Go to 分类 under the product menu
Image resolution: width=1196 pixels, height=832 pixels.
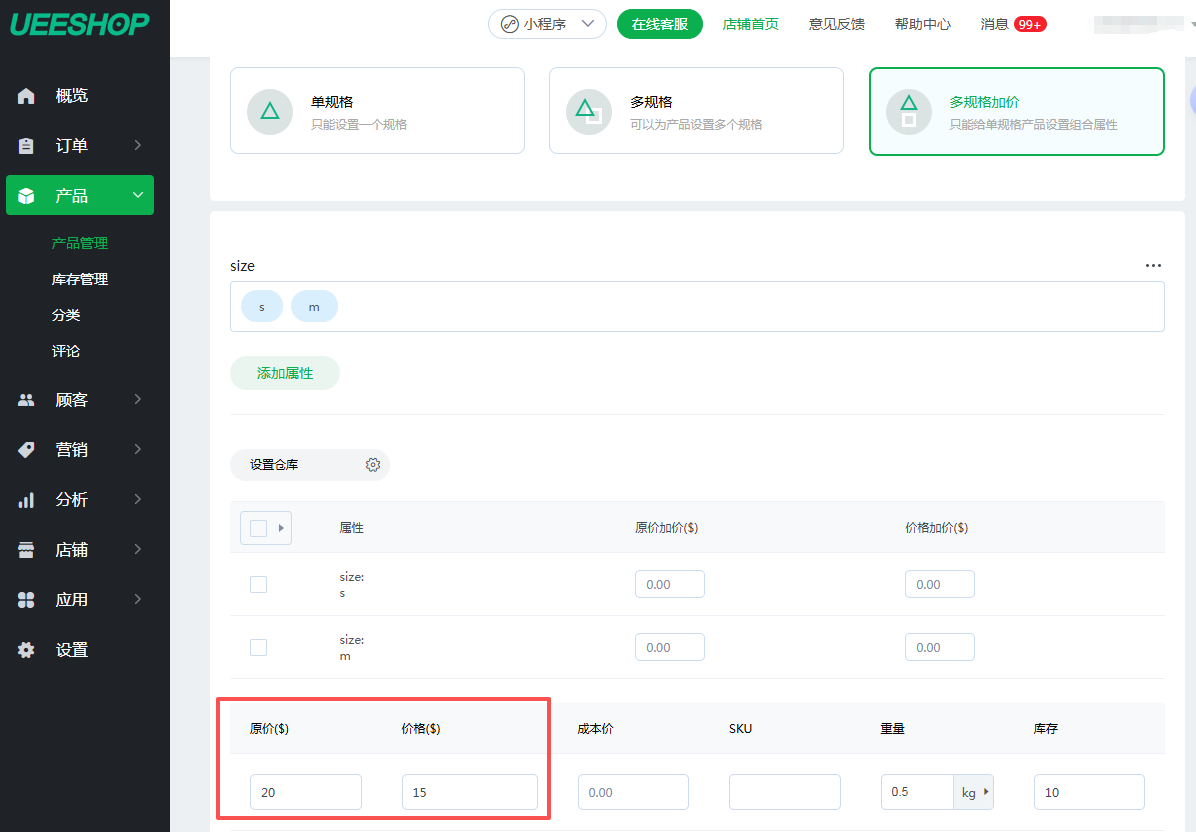point(66,315)
